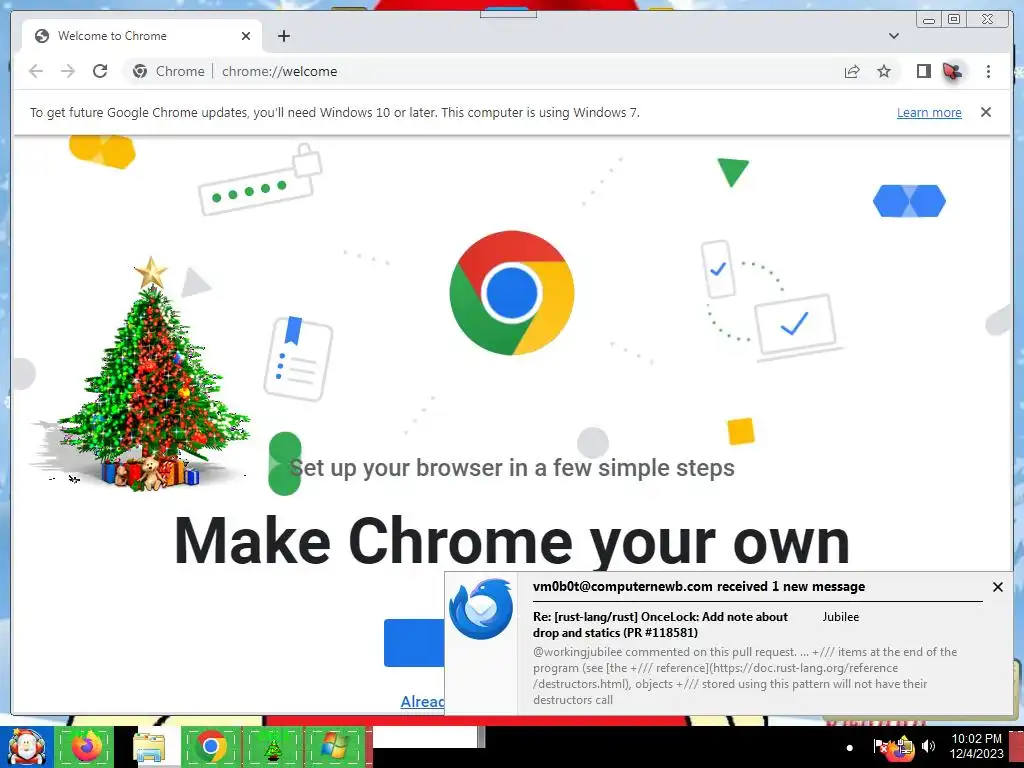
Task: Open the Learn more link in the update bar
Action: tap(929, 112)
